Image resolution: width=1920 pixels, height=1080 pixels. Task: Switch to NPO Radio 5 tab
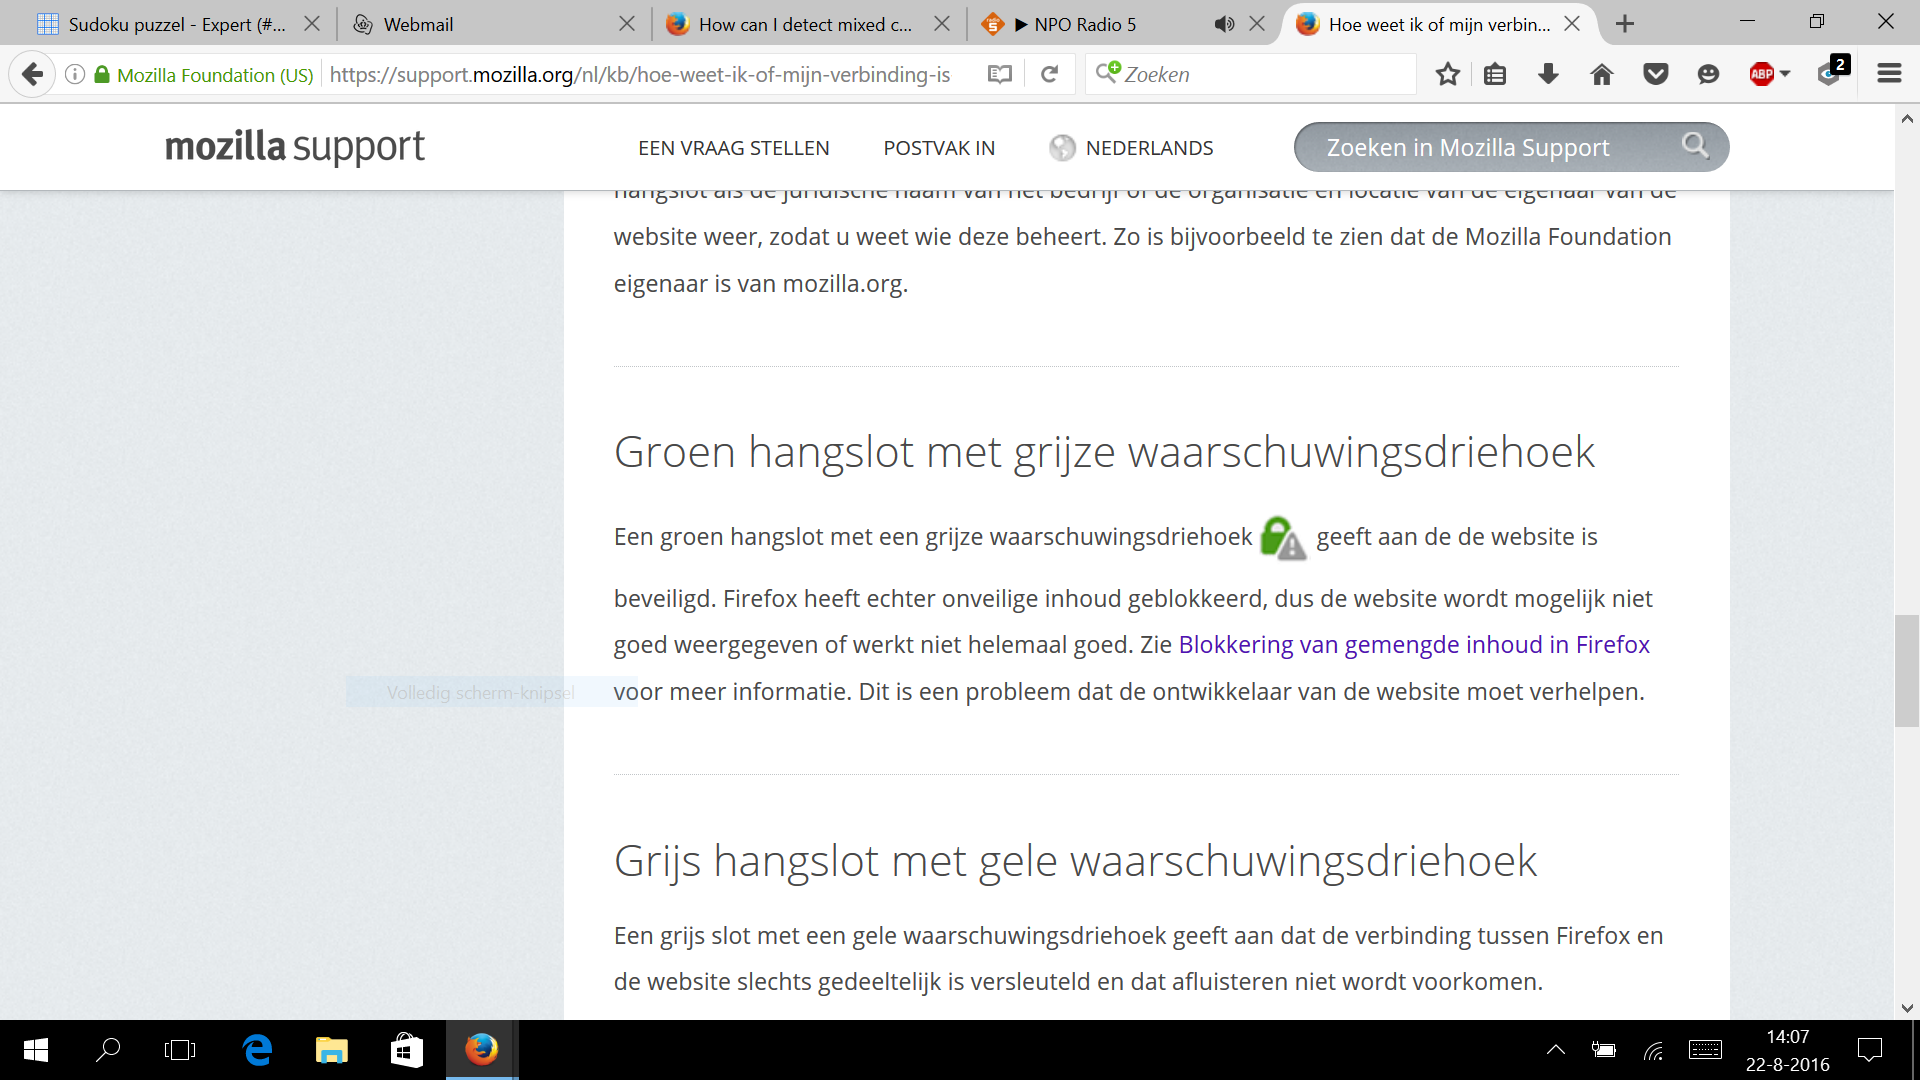point(1085,24)
